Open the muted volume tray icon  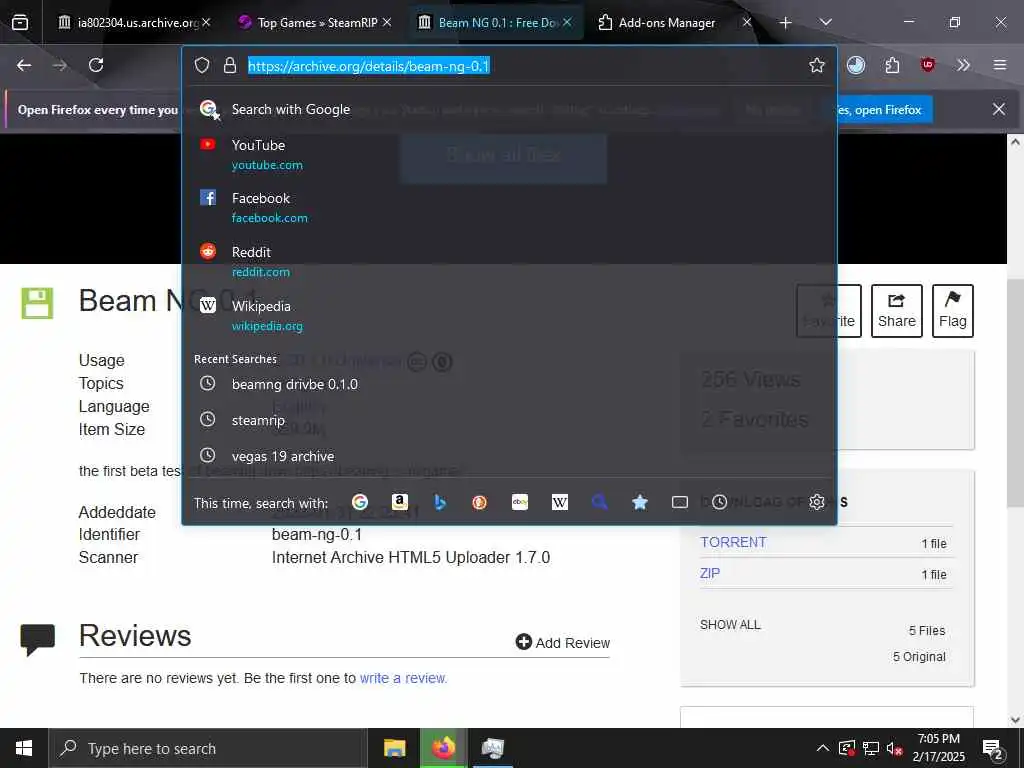894,748
